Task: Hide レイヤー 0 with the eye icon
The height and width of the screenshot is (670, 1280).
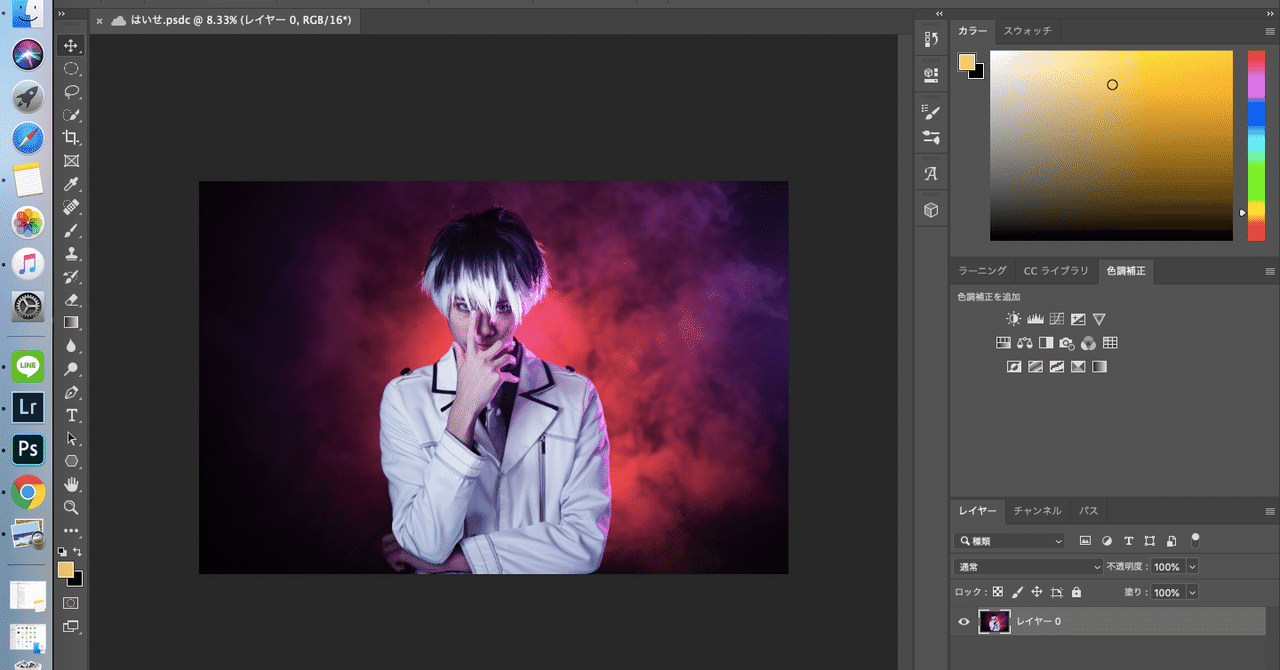Action: (964, 622)
